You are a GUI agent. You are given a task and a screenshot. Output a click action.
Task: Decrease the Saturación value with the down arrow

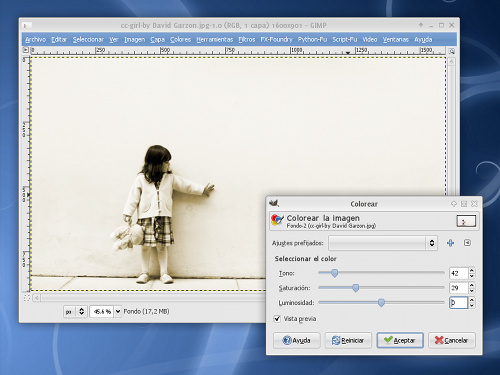coord(472,291)
